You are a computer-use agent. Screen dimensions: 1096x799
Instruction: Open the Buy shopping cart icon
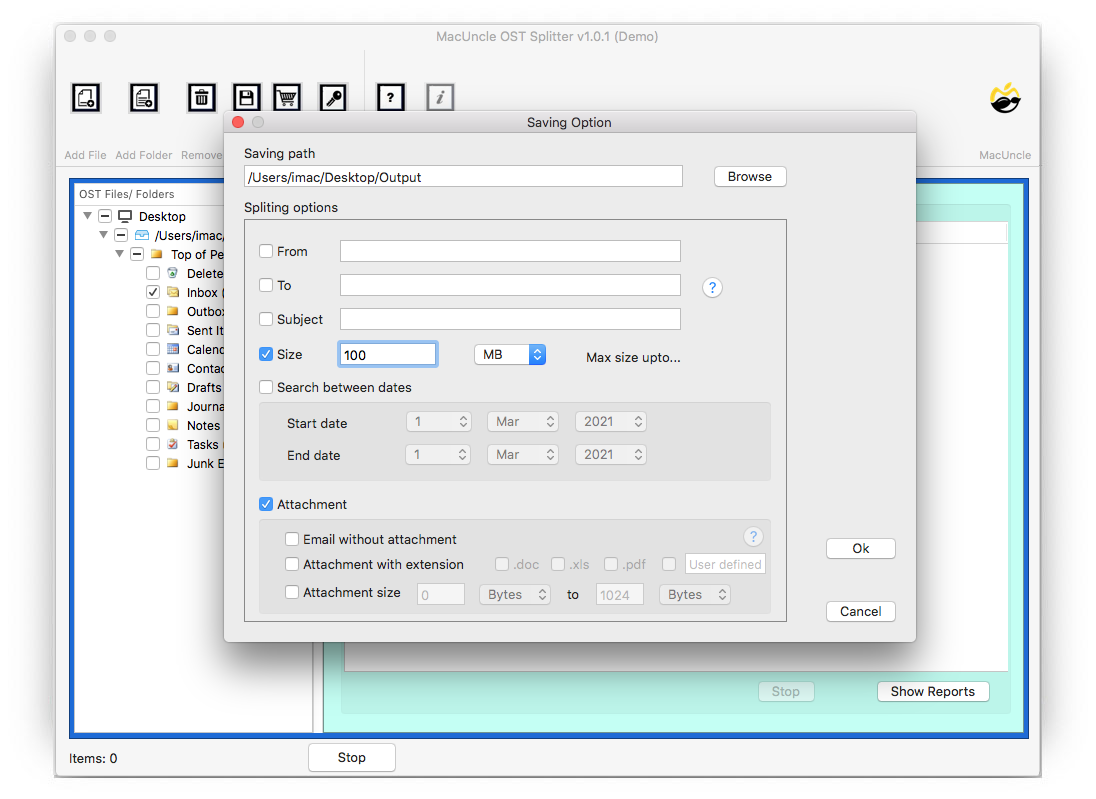click(288, 97)
